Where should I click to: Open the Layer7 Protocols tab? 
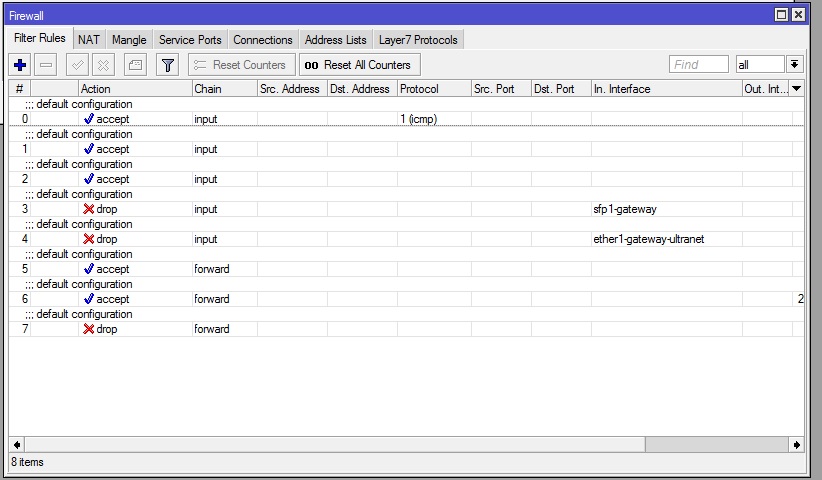[418, 40]
